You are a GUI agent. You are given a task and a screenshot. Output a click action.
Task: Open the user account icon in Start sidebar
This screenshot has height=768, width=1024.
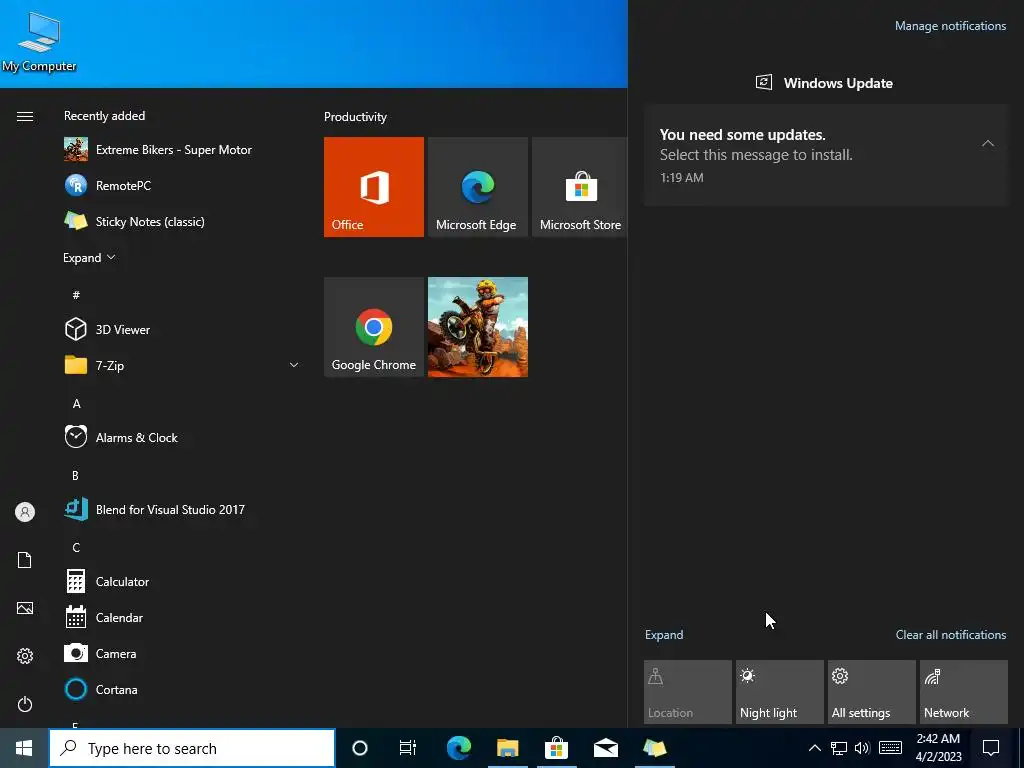25,512
